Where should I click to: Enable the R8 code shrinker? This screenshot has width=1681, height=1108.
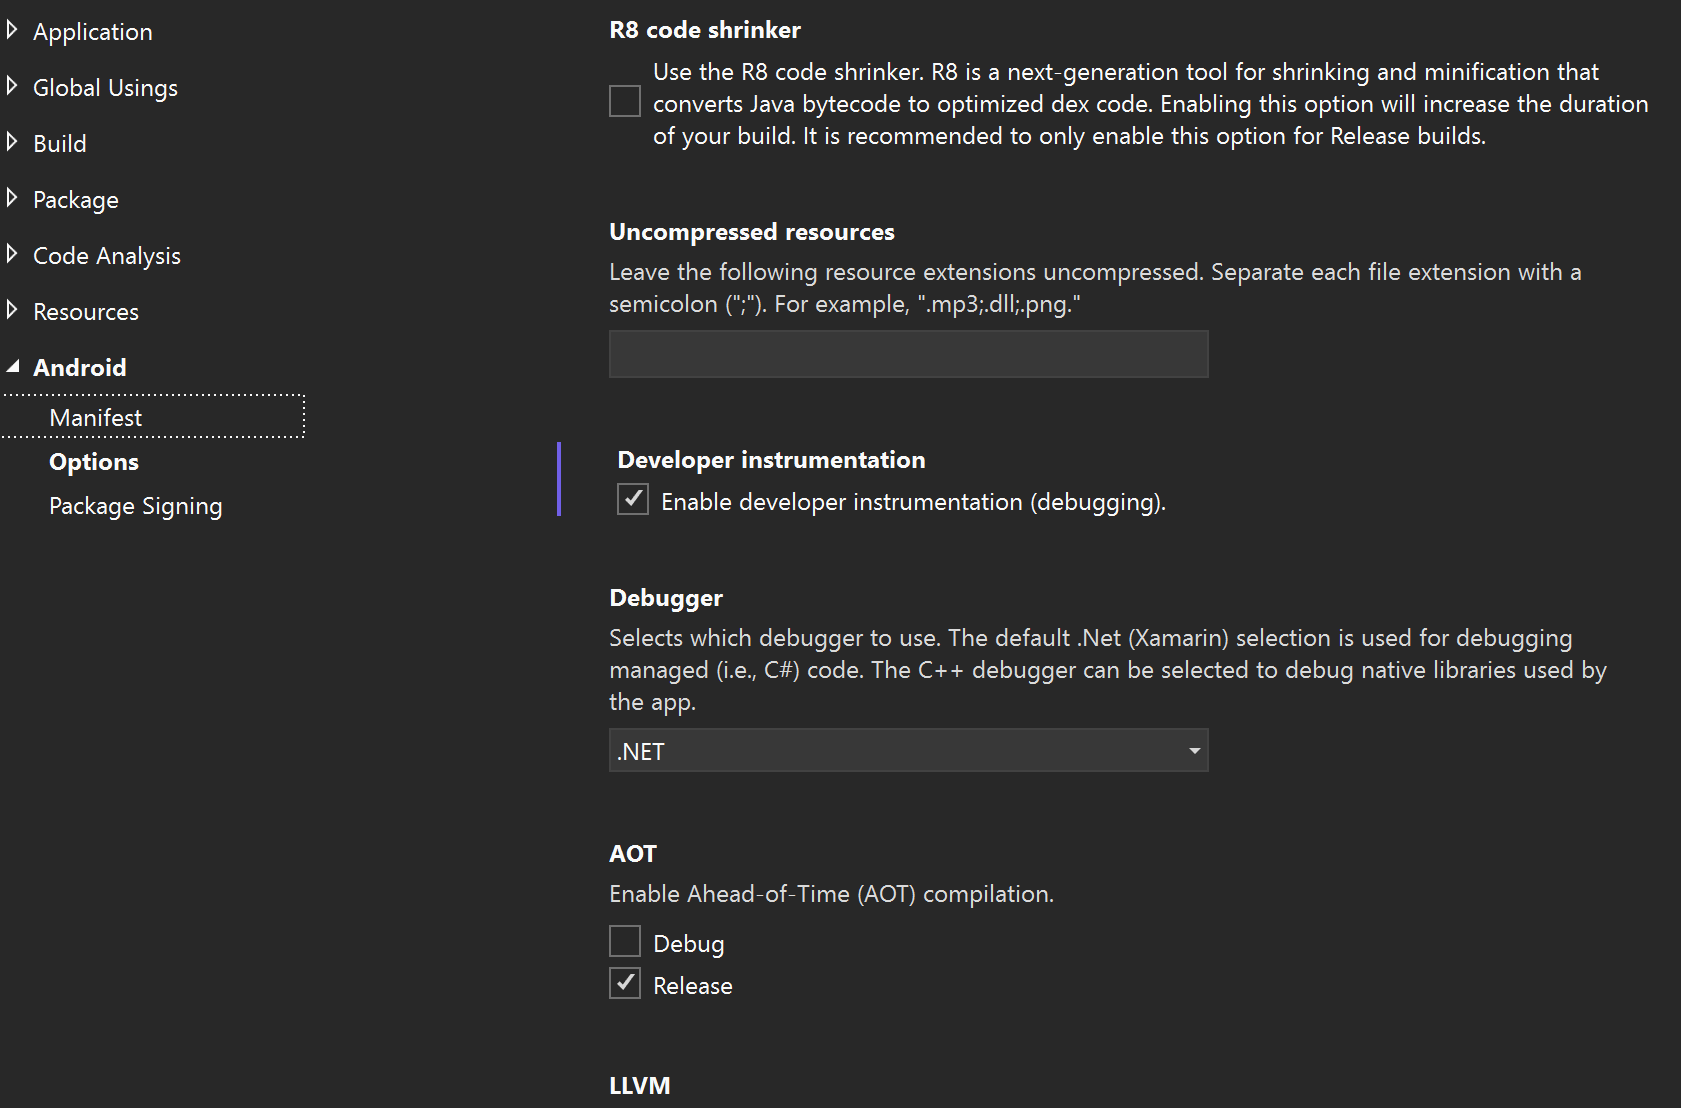624,101
